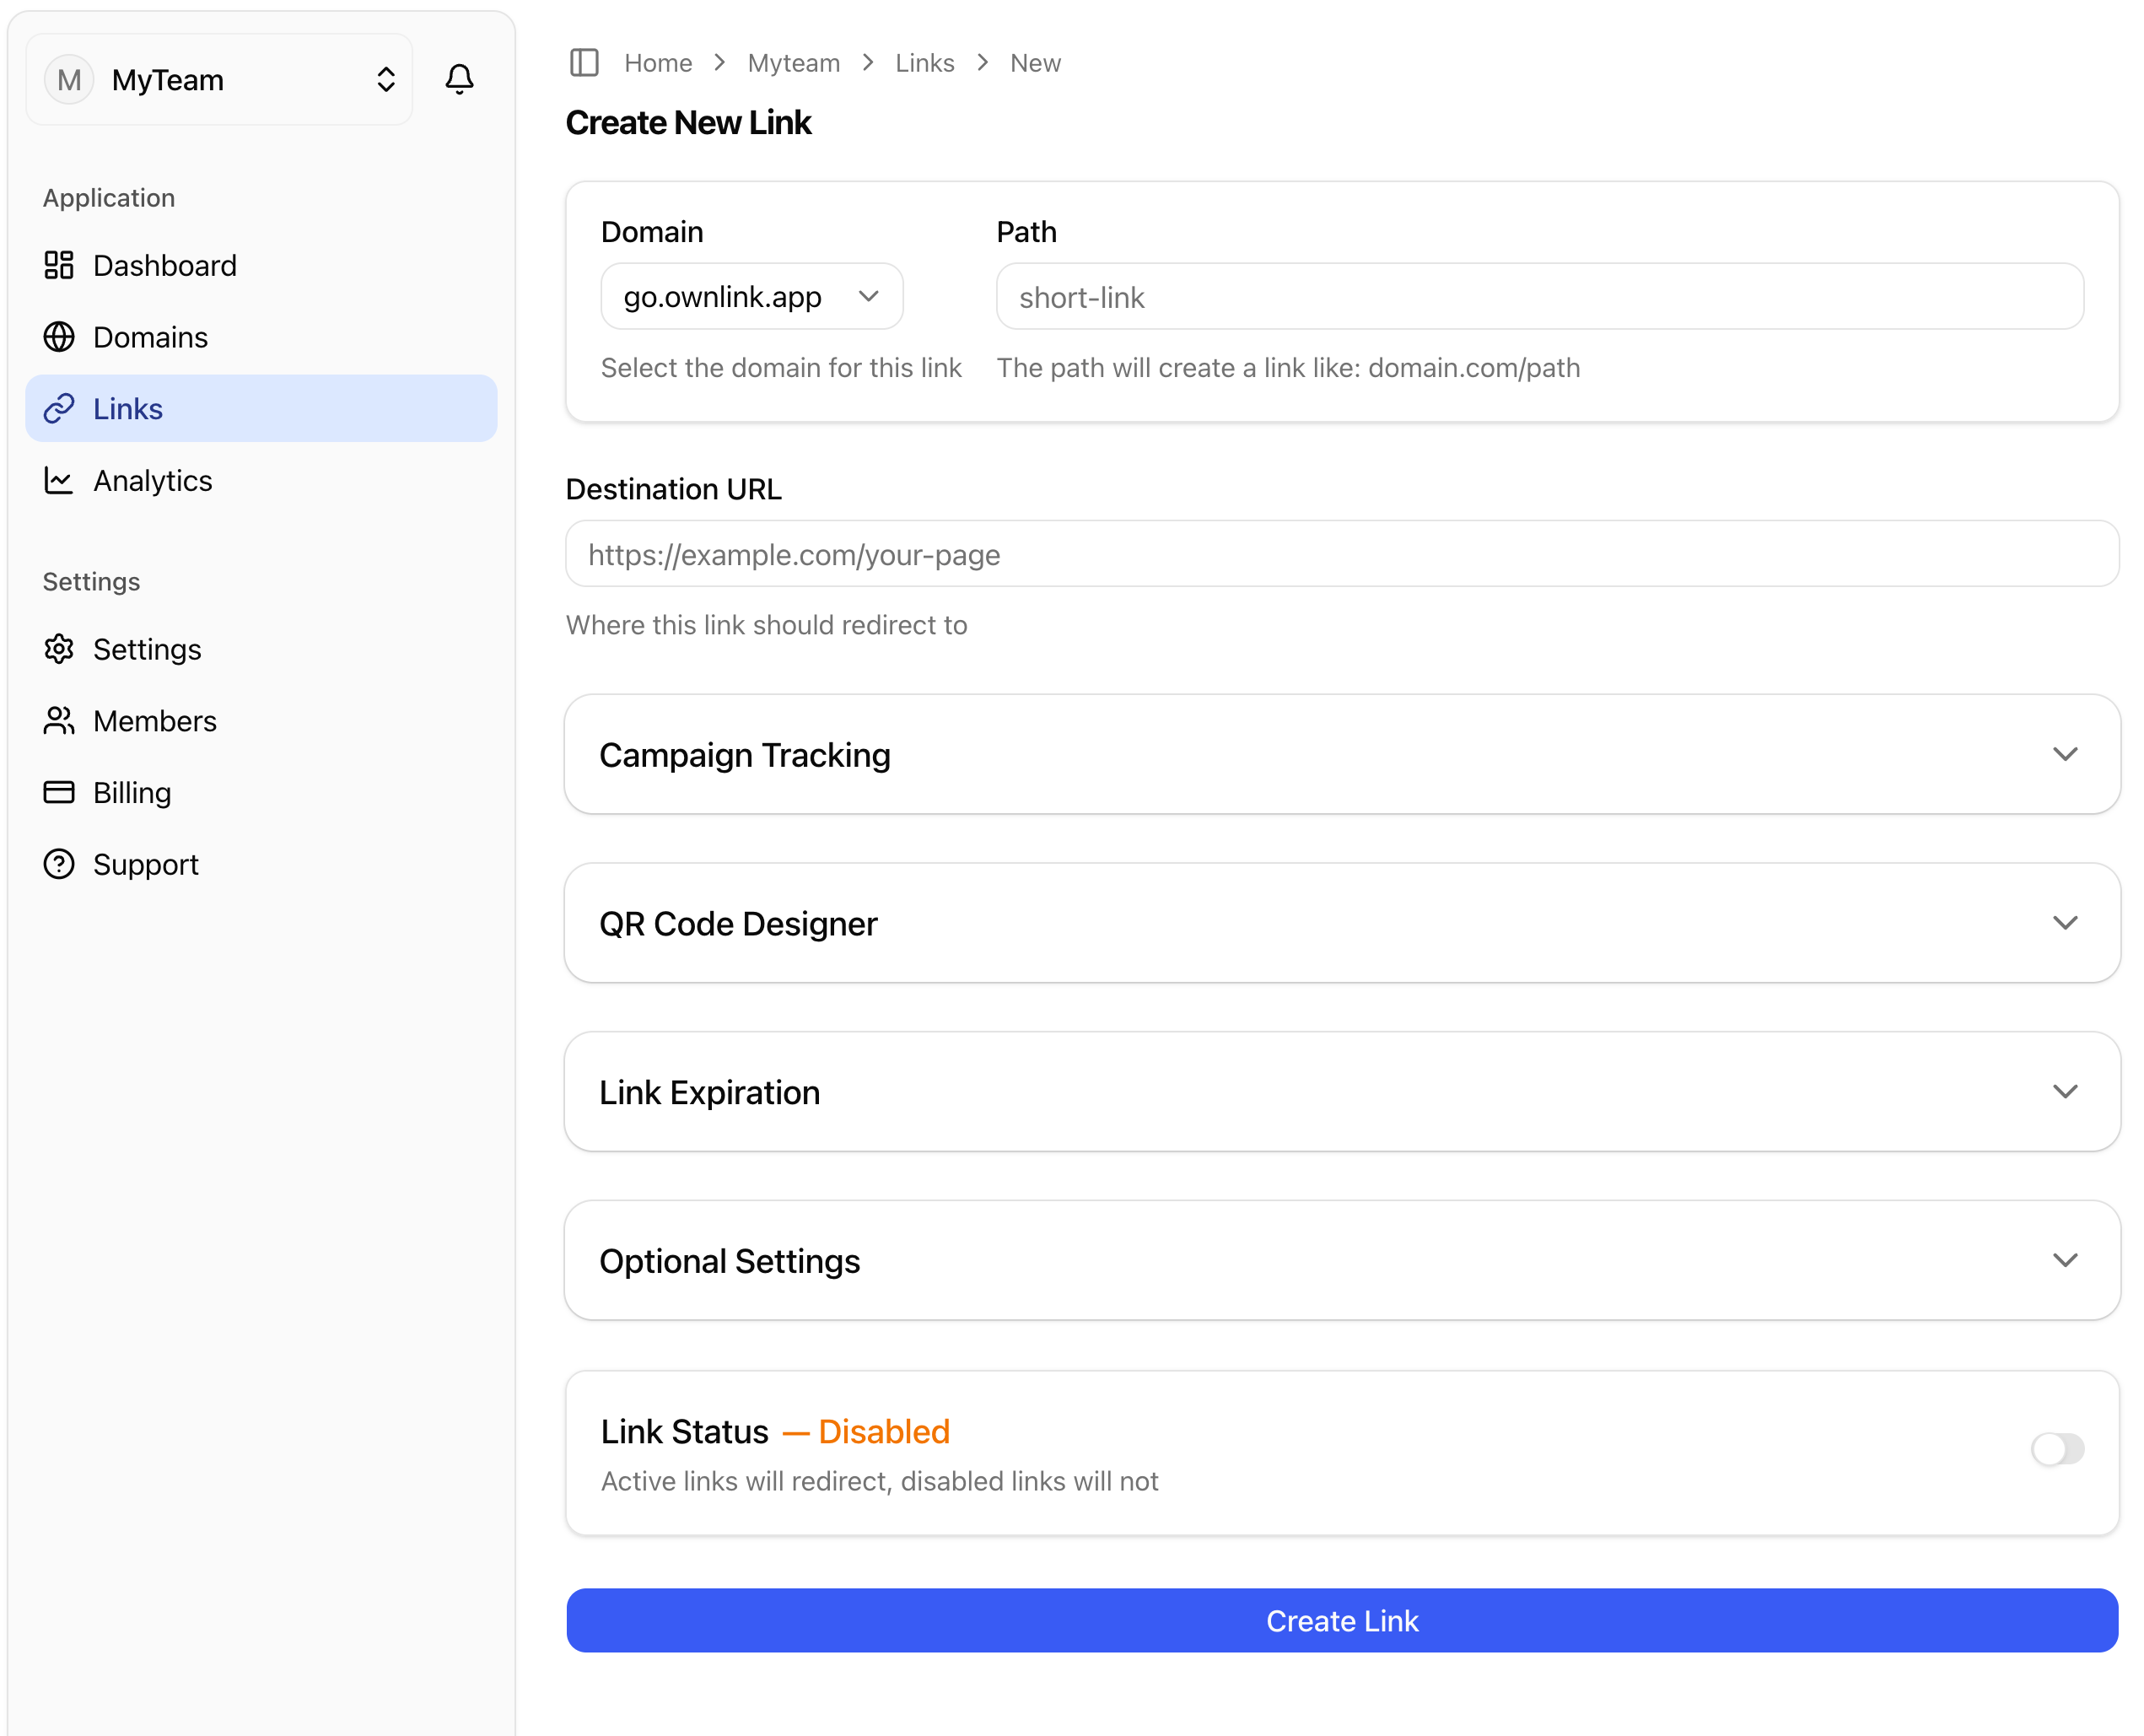This screenshot has height=1736, width=2144.
Task: Click the Dashboard grid icon
Action: click(x=59, y=265)
